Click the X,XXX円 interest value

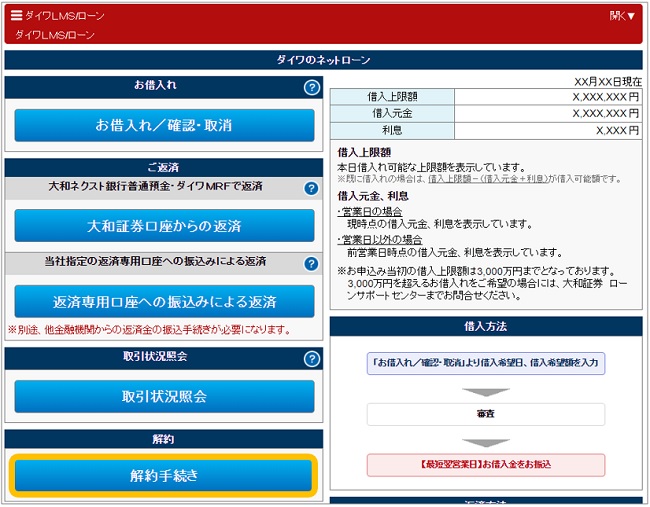617,131
